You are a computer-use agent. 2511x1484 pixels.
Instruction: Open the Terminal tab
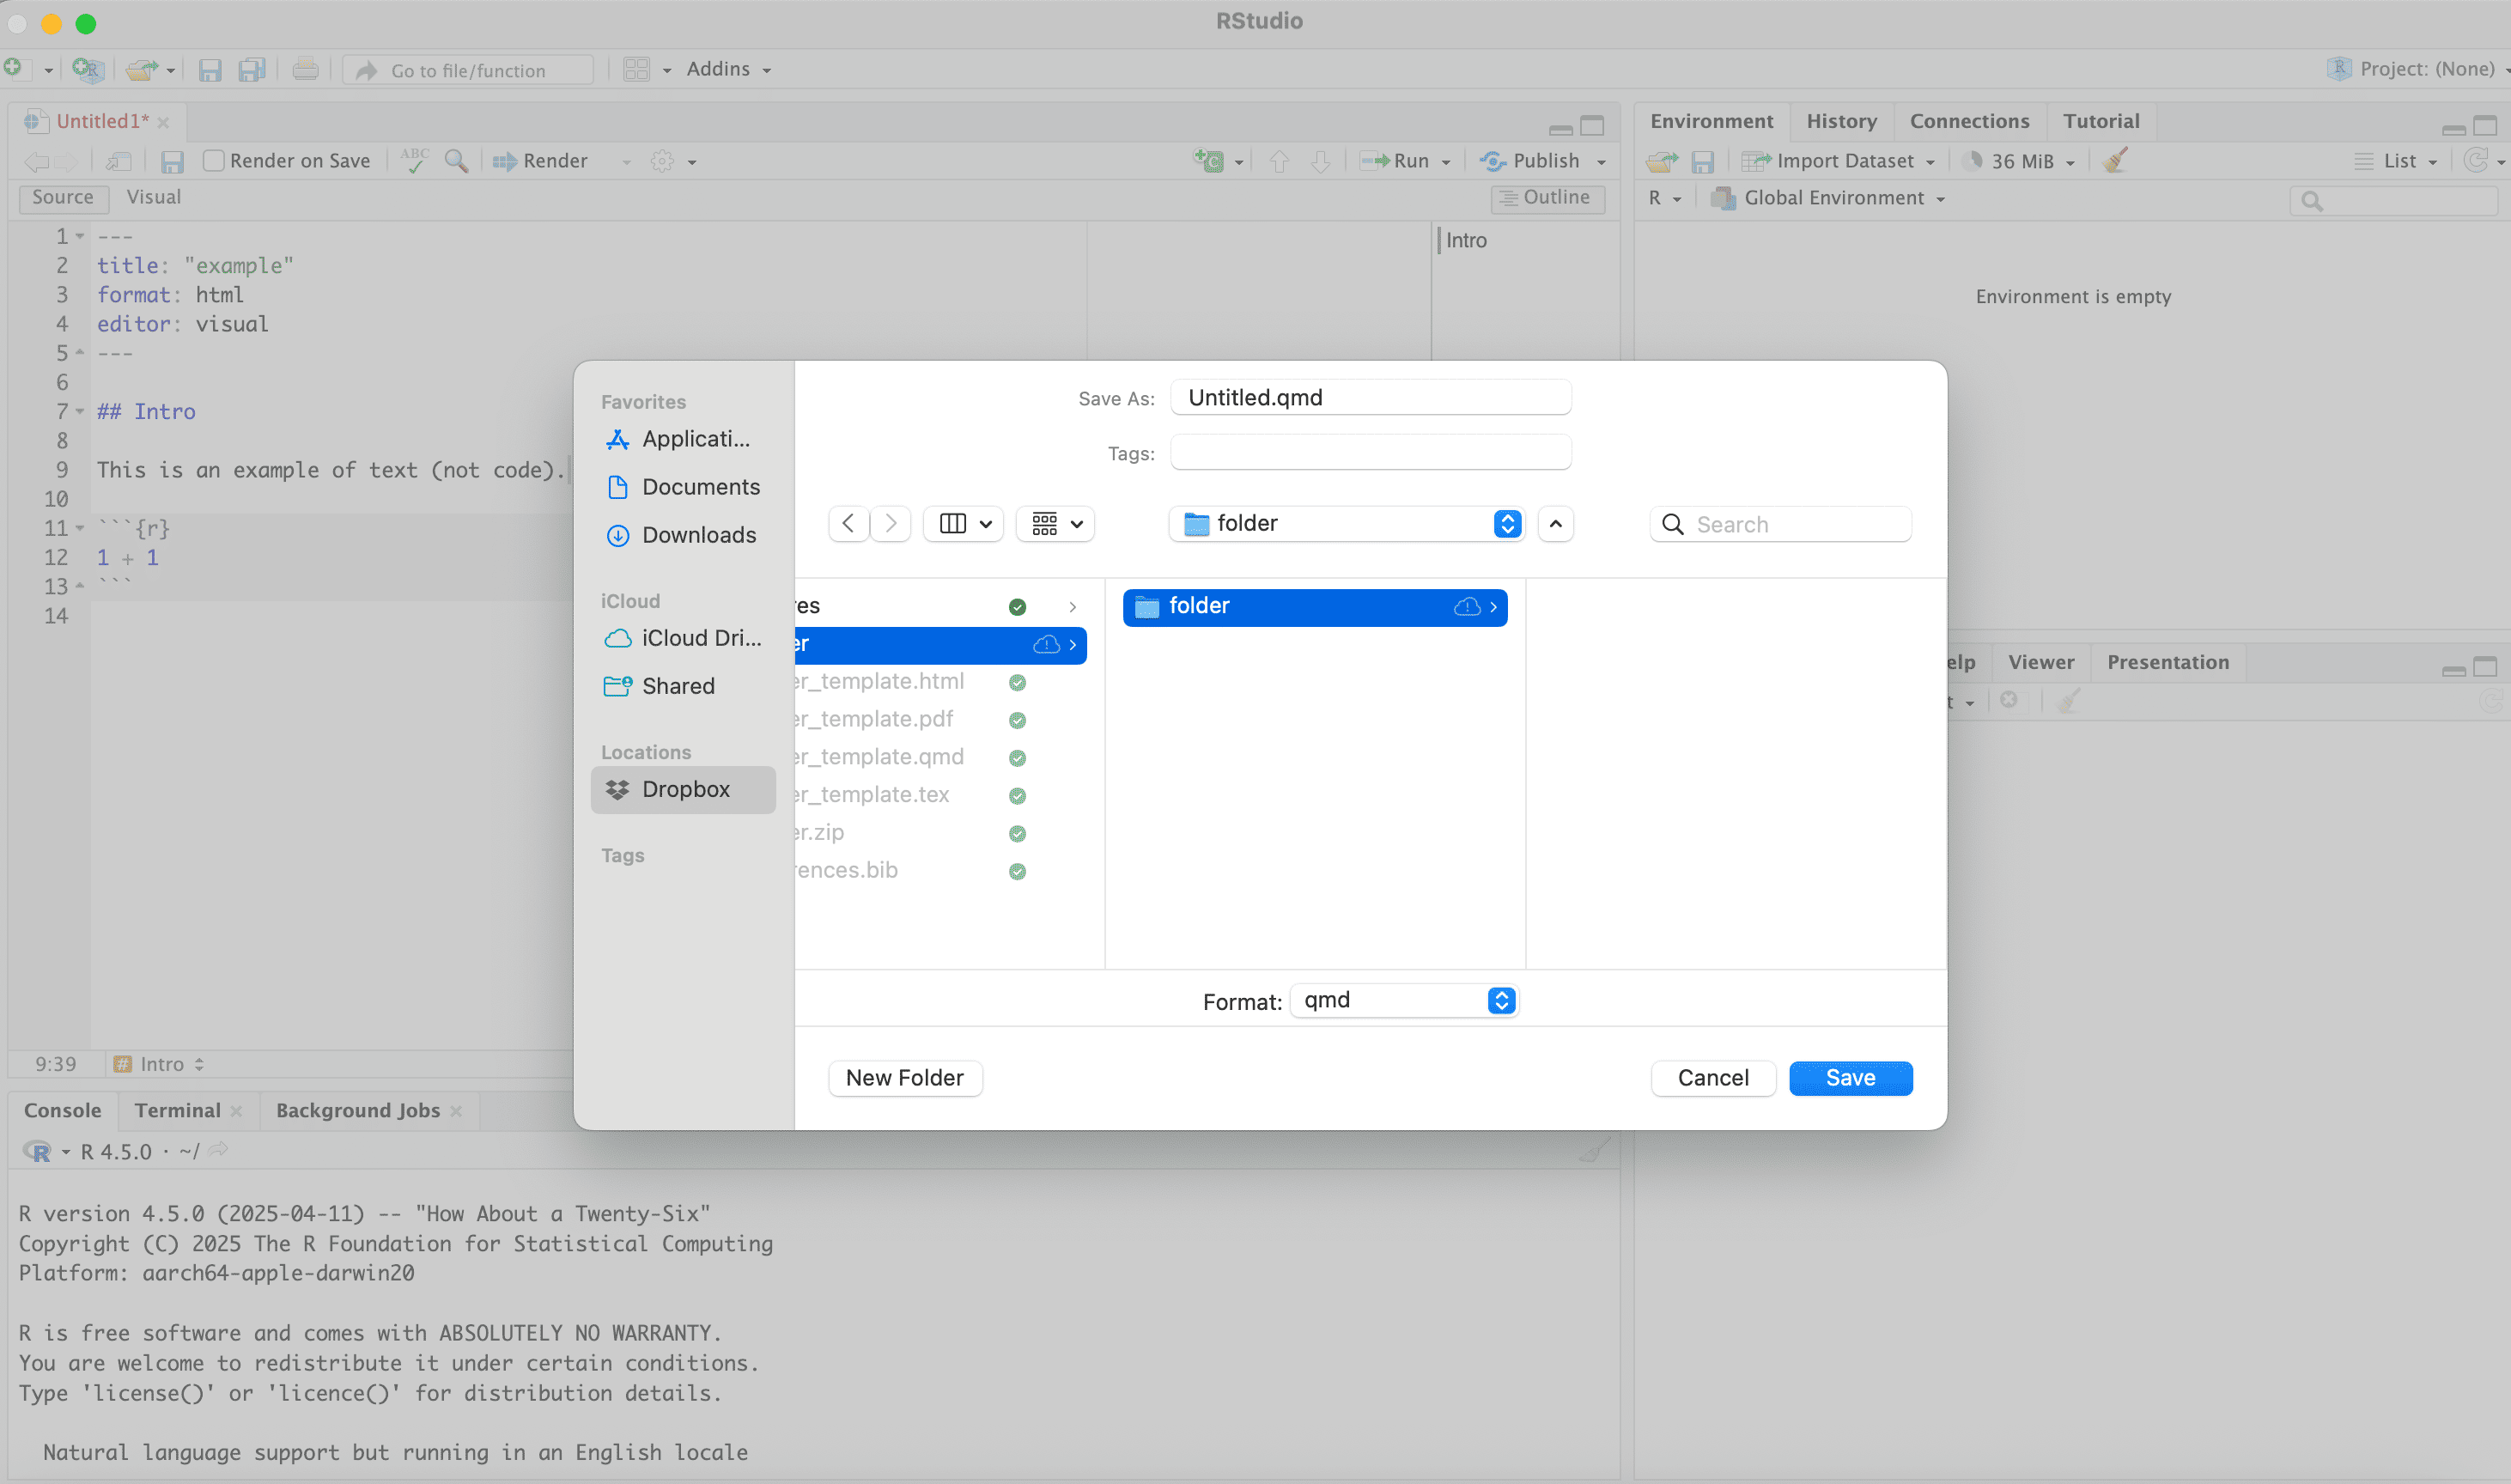tap(177, 1110)
